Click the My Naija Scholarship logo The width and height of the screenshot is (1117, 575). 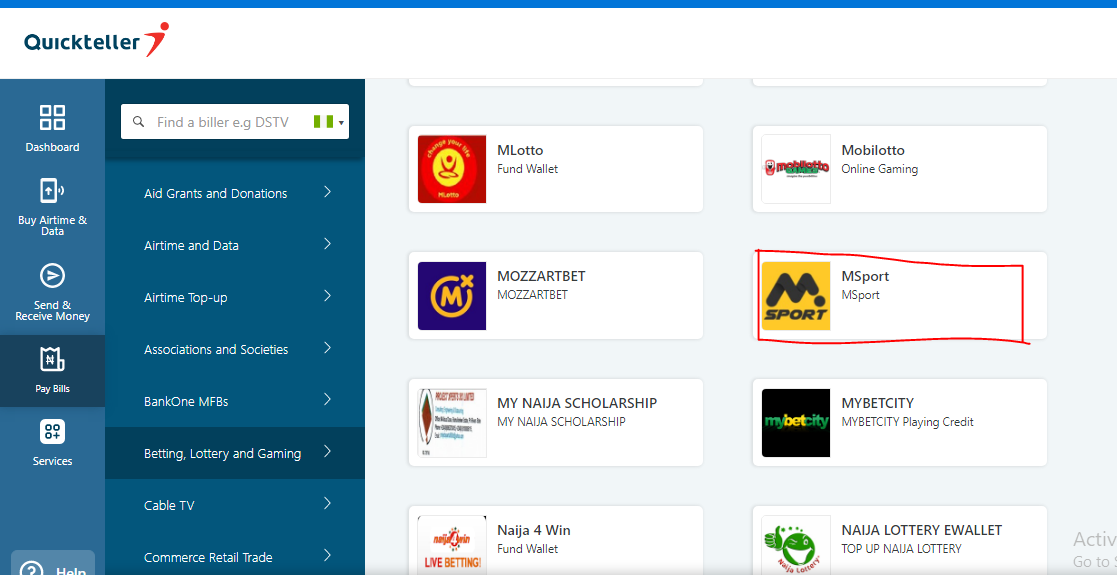(x=452, y=423)
